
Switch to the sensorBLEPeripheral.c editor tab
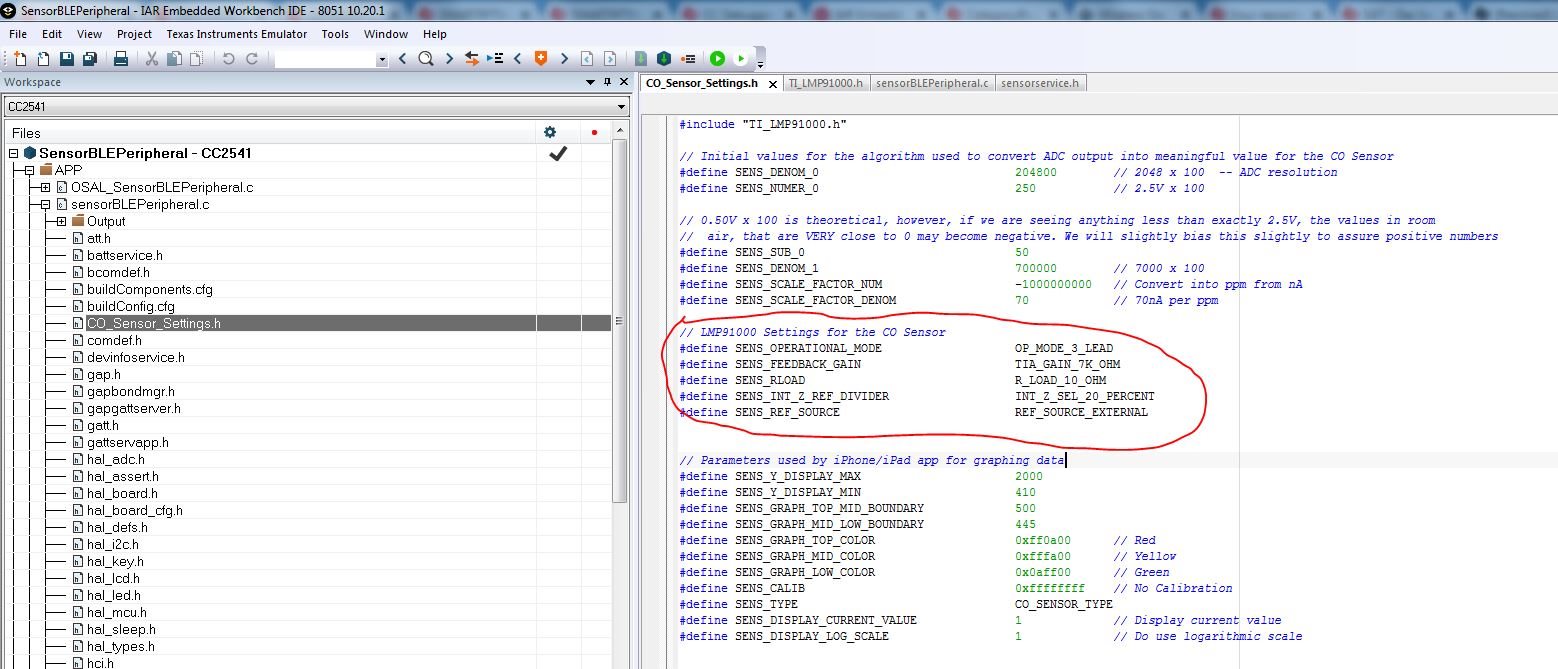pyautogui.click(x=931, y=83)
